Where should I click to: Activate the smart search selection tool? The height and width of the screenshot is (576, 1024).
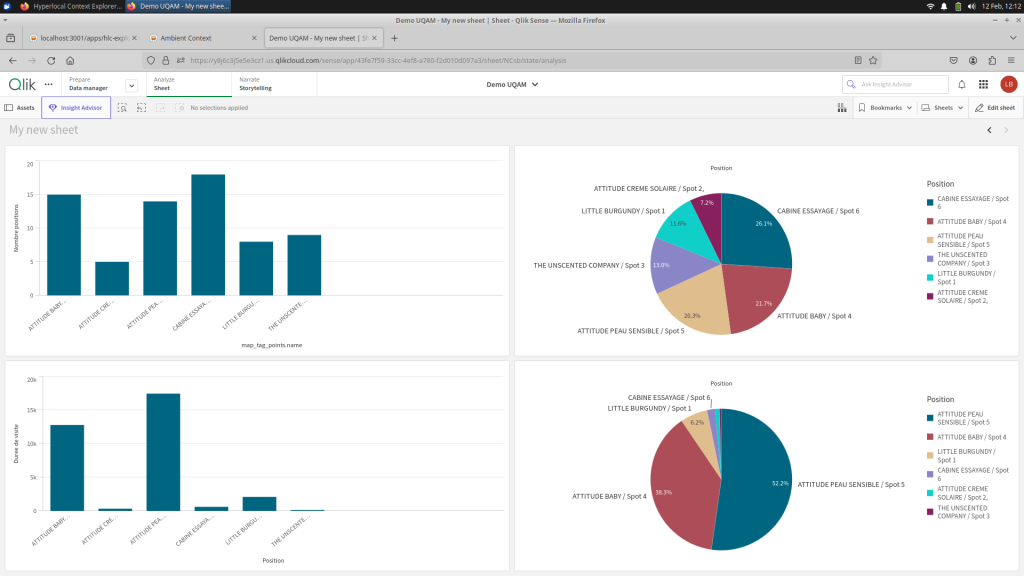pos(122,107)
